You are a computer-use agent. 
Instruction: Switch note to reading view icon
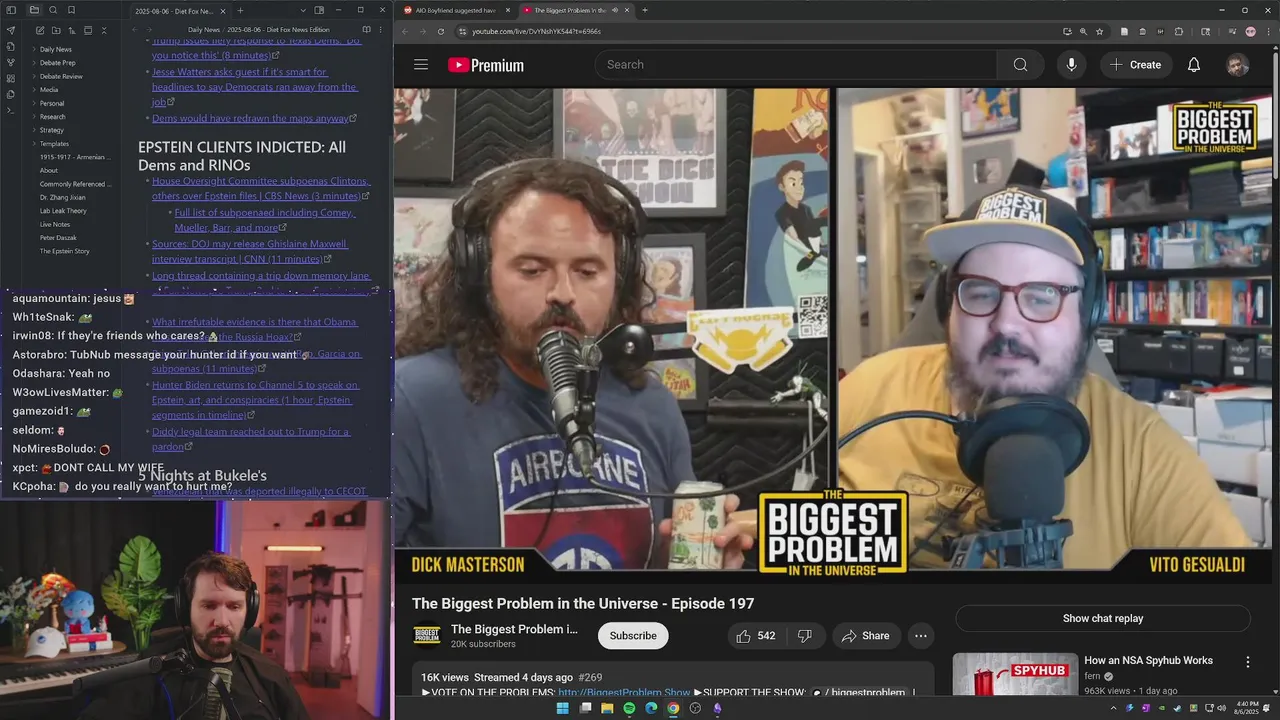click(366, 30)
